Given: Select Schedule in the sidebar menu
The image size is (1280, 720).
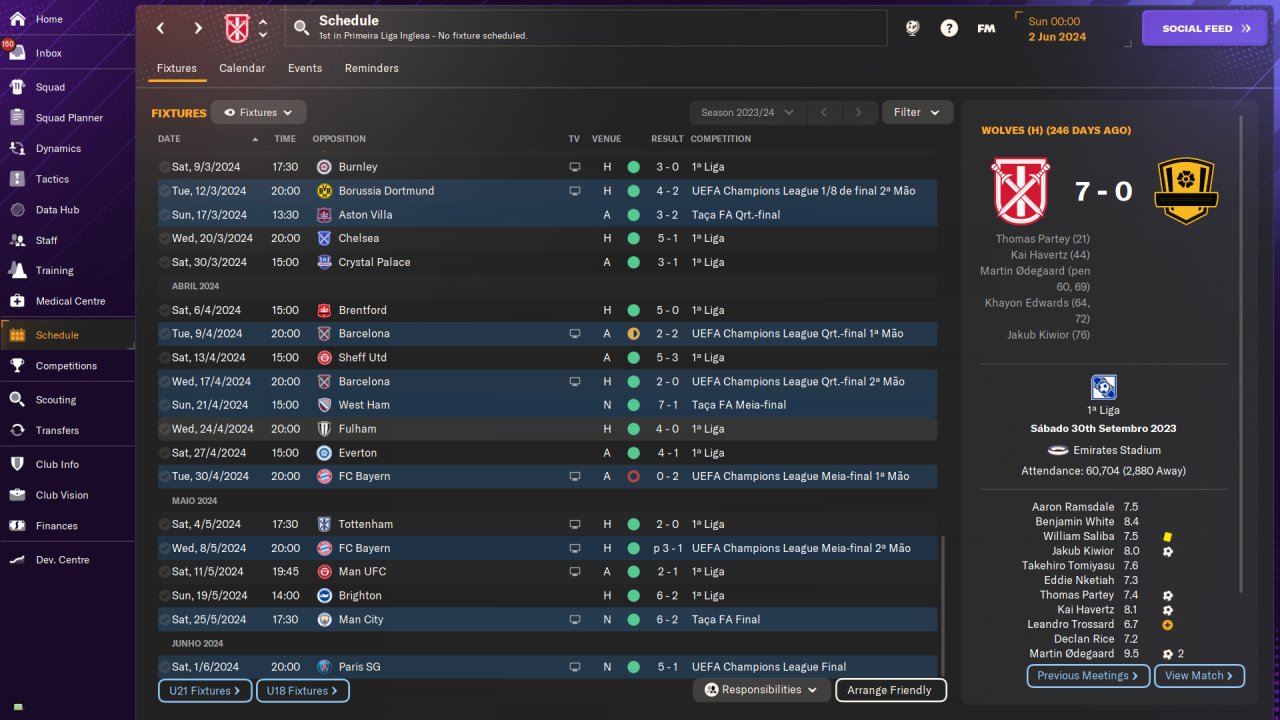Looking at the screenshot, I should pyautogui.click(x=67, y=335).
